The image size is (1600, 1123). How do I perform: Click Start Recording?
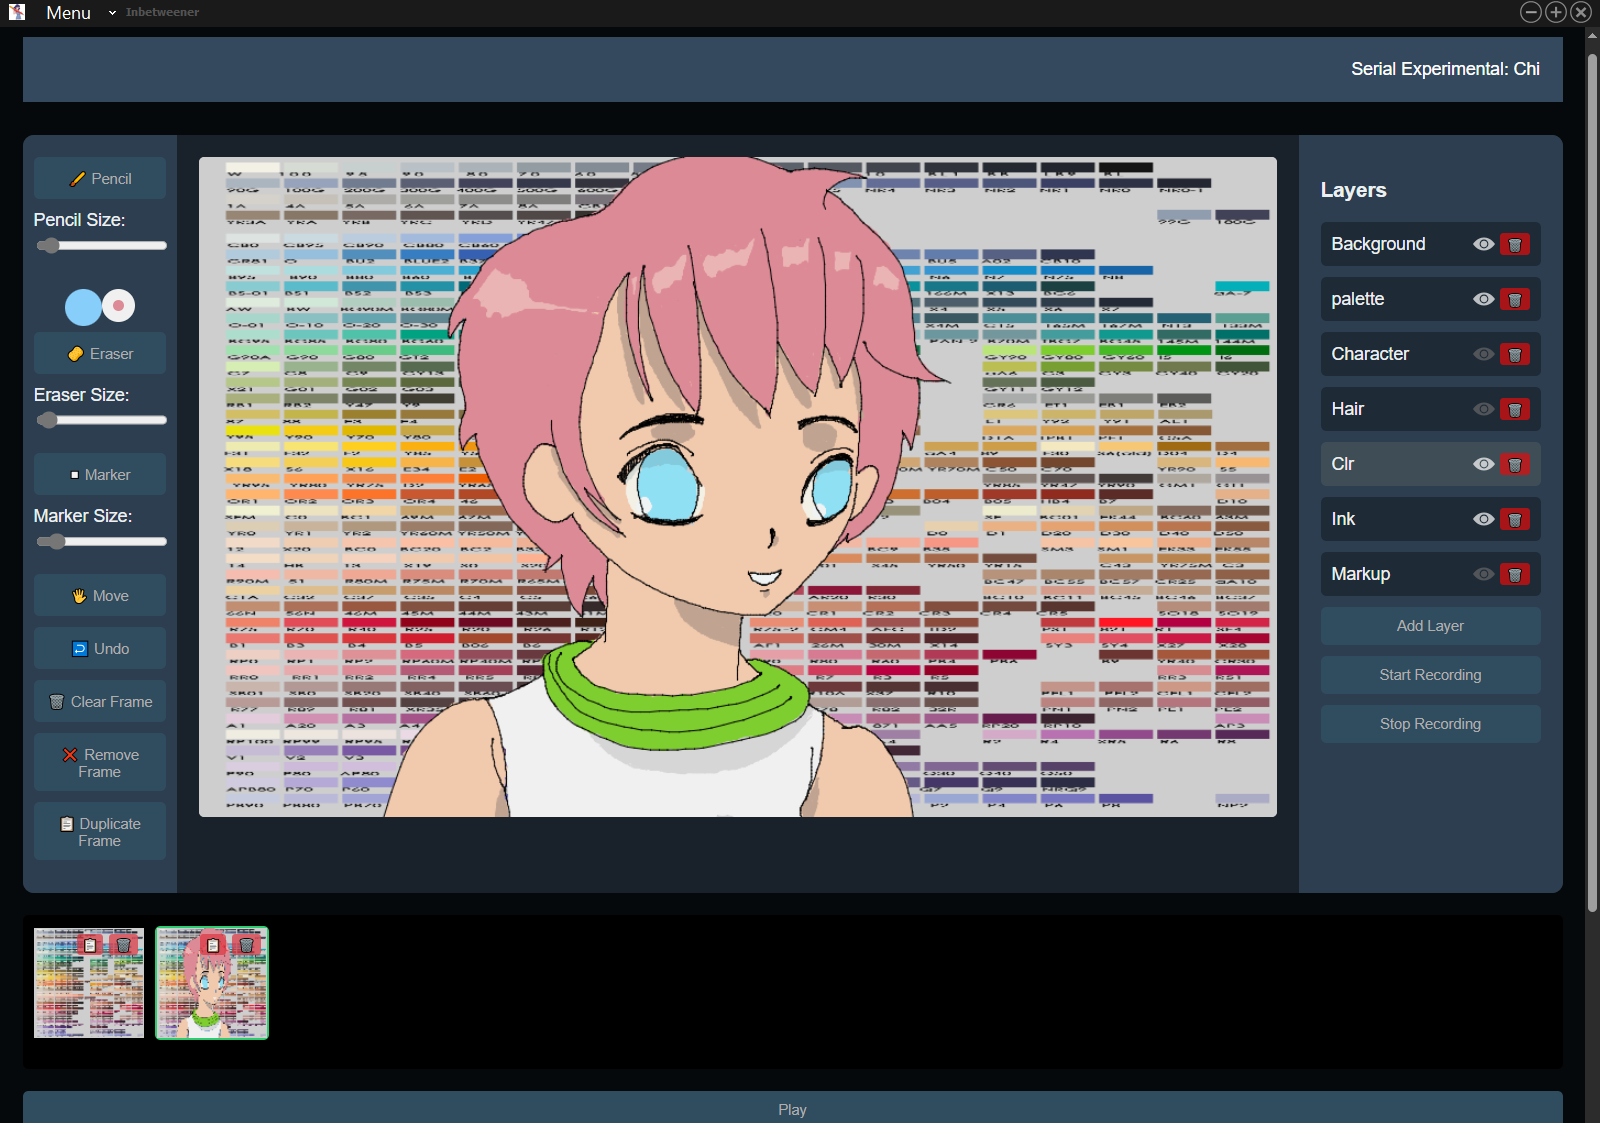(1430, 675)
